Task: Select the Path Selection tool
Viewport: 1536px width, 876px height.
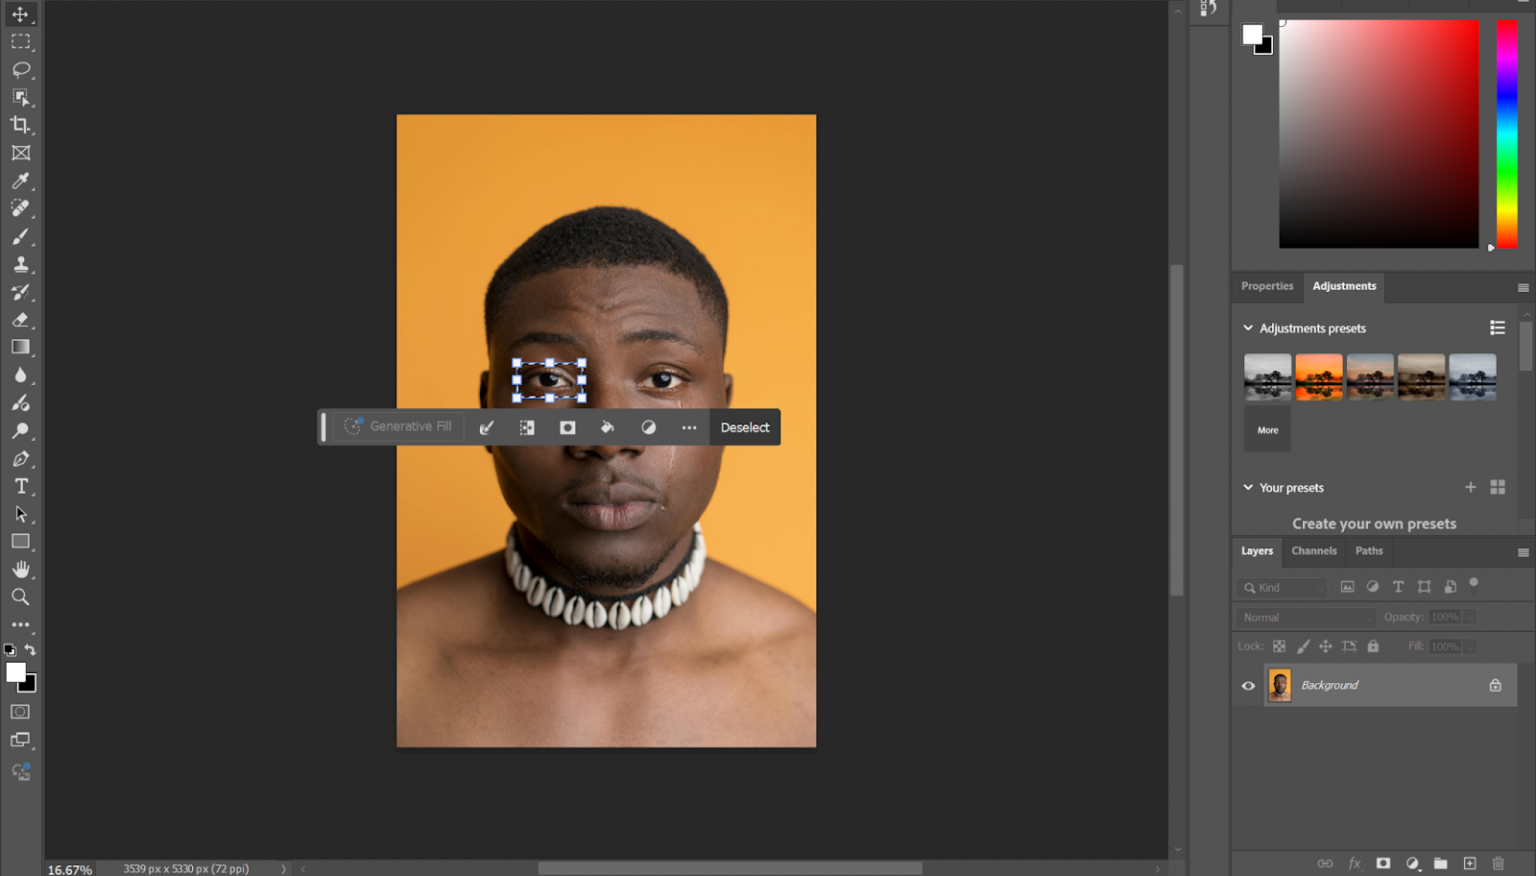Action: [x=20, y=514]
